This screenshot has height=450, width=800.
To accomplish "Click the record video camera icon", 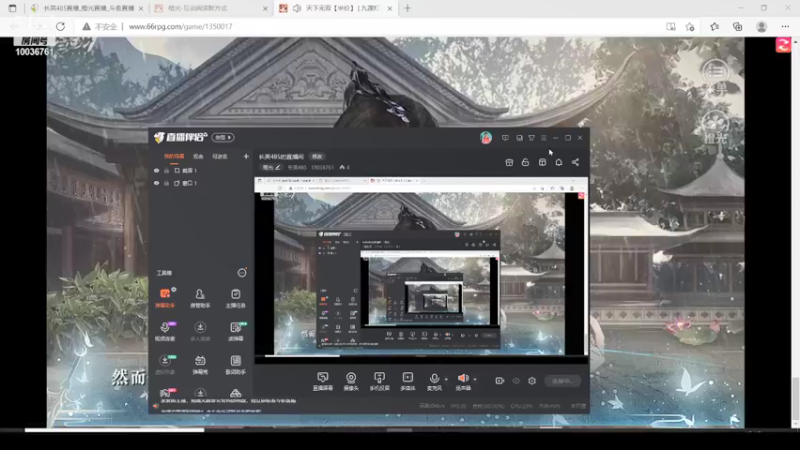I will pos(499,381).
